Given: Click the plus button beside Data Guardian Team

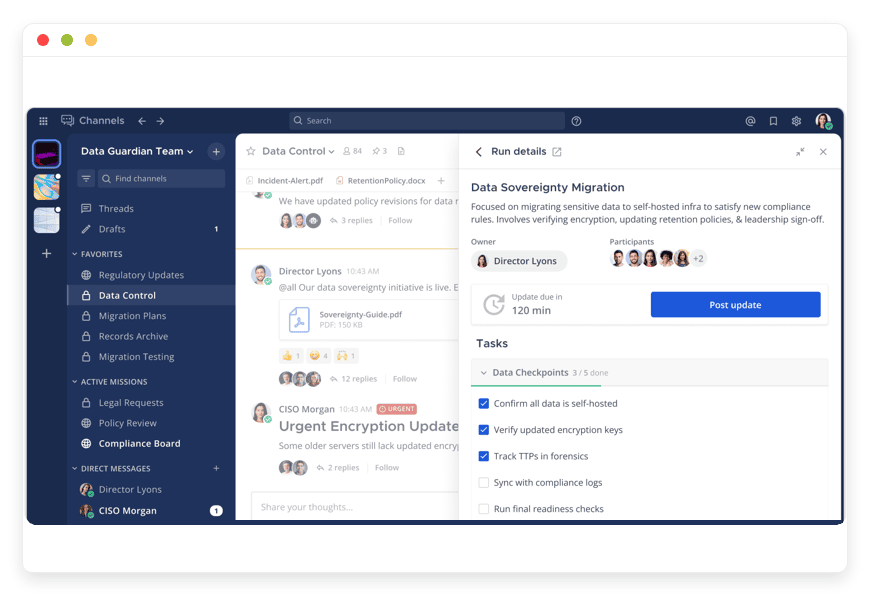Looking at the screenshot, I should coord(216,152).
